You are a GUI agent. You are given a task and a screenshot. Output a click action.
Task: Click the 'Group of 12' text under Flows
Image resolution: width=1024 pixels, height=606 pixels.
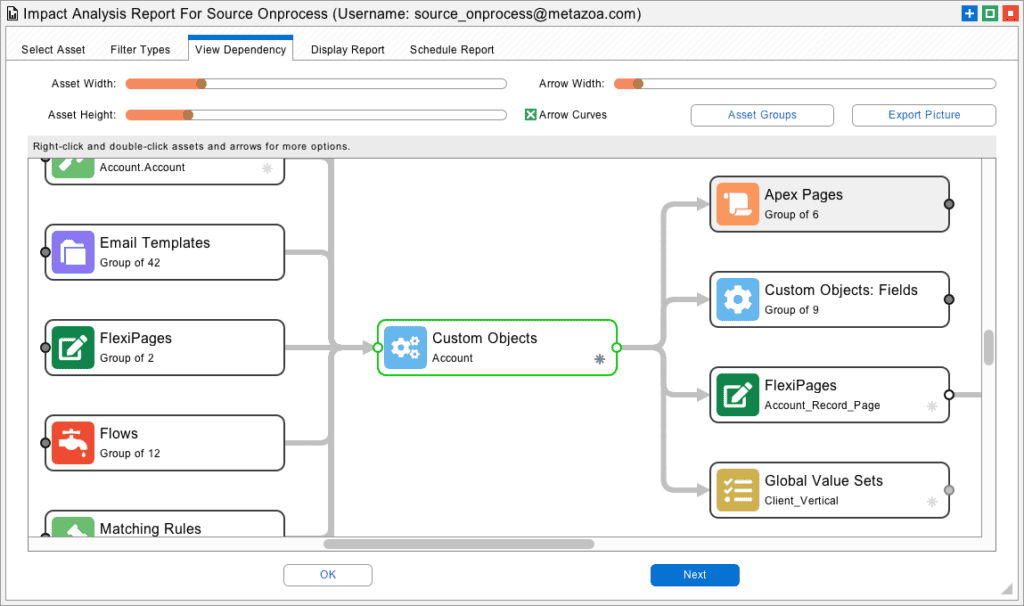click(x=130, y=453)
